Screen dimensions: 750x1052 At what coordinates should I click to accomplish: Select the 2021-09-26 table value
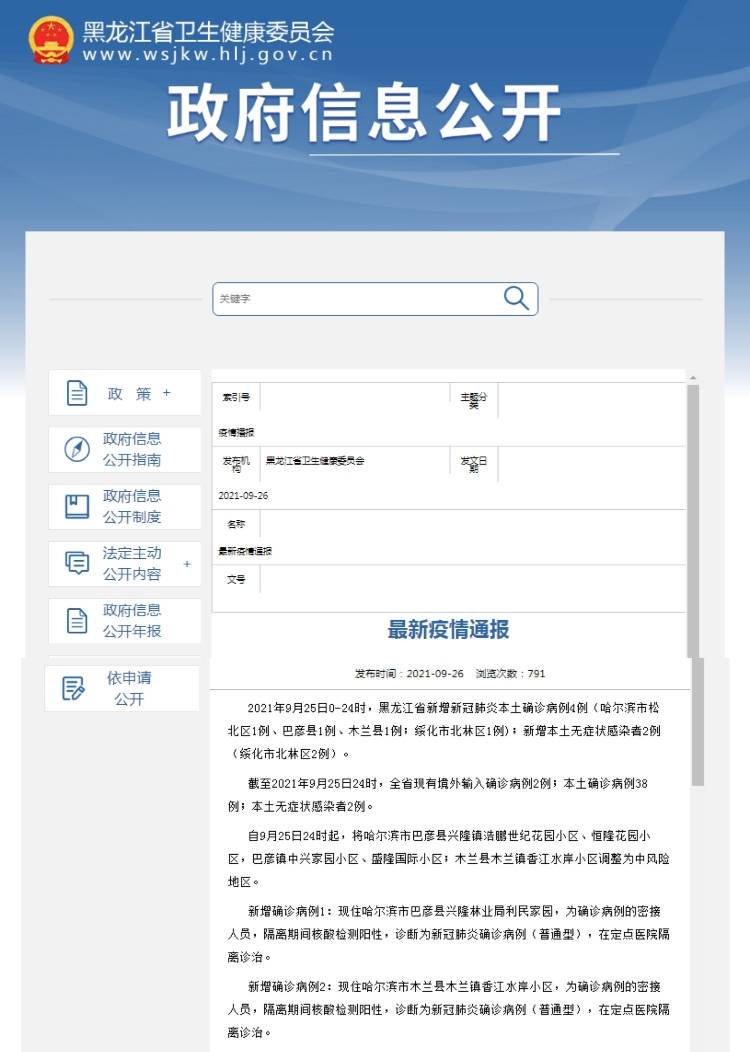(x=243, y=496)
